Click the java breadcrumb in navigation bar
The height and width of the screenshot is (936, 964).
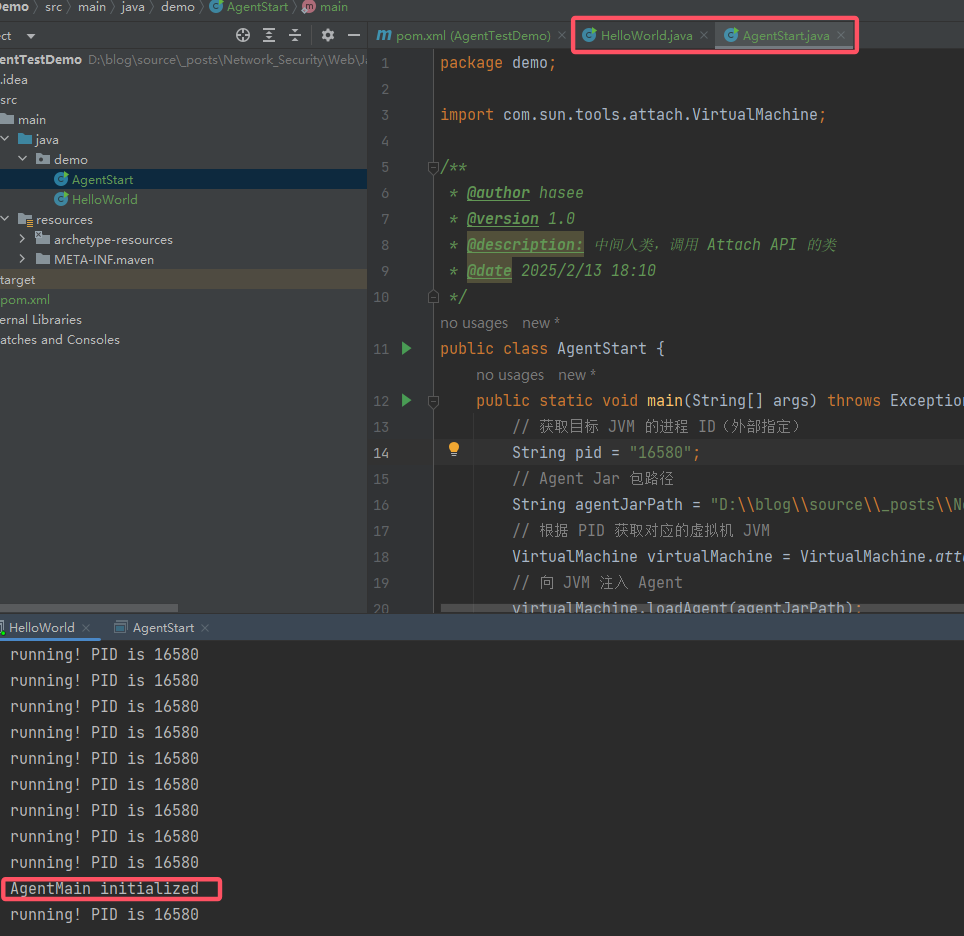(x=133, y=7)
